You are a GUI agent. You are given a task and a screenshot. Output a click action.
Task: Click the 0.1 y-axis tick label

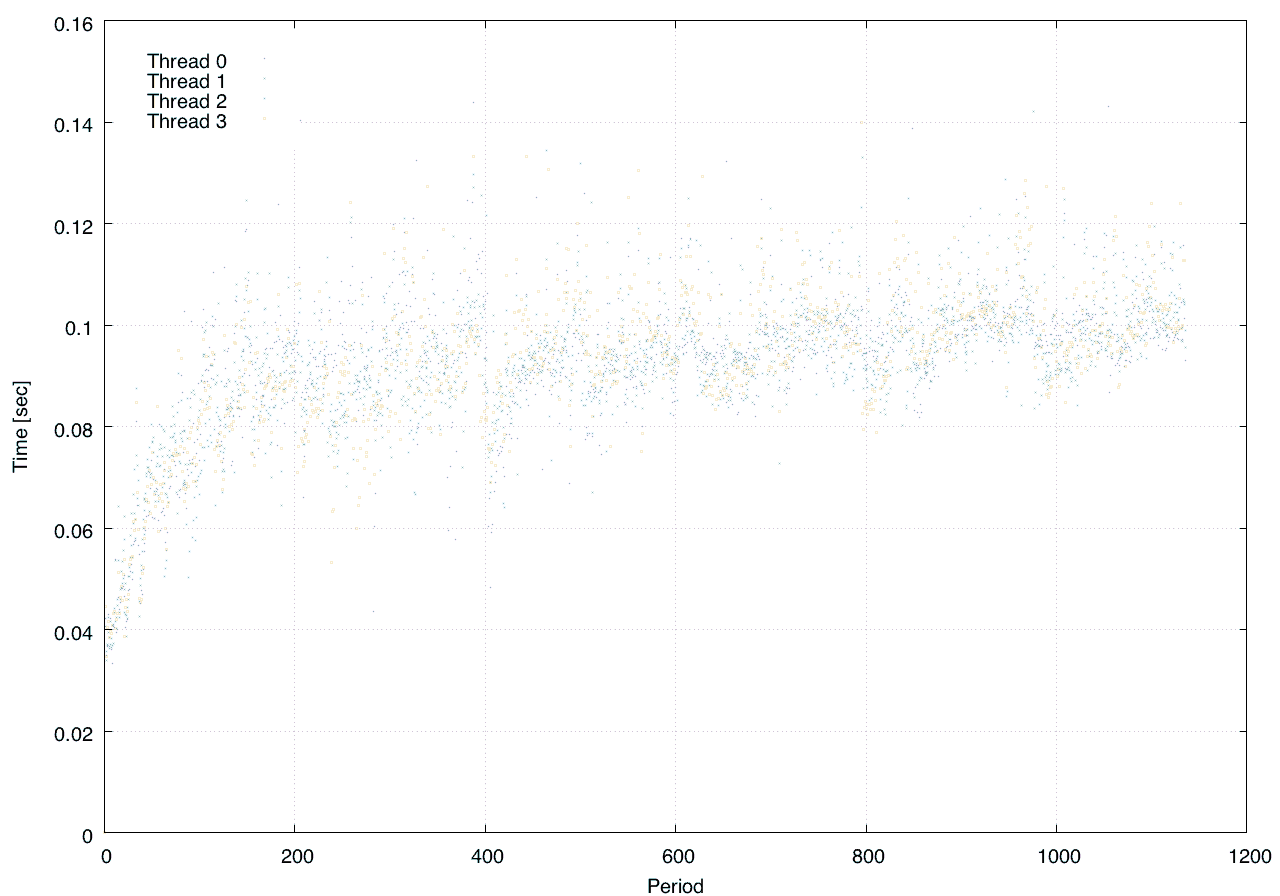point(77,326)
